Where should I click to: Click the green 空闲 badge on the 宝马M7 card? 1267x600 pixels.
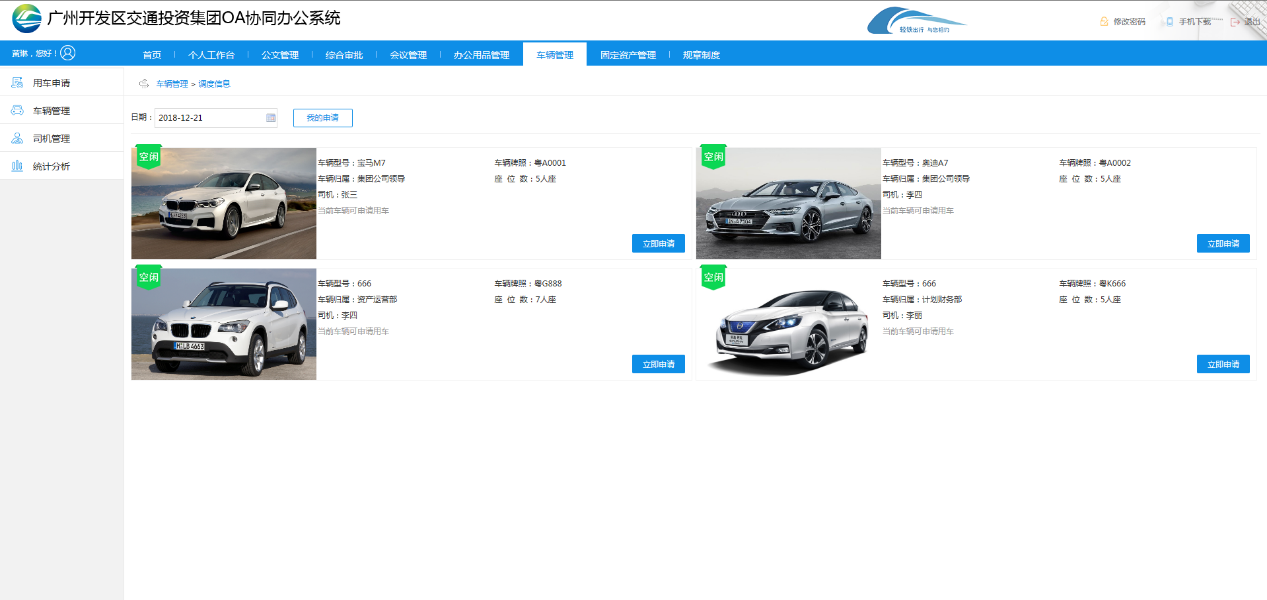(x=148, y=157)
